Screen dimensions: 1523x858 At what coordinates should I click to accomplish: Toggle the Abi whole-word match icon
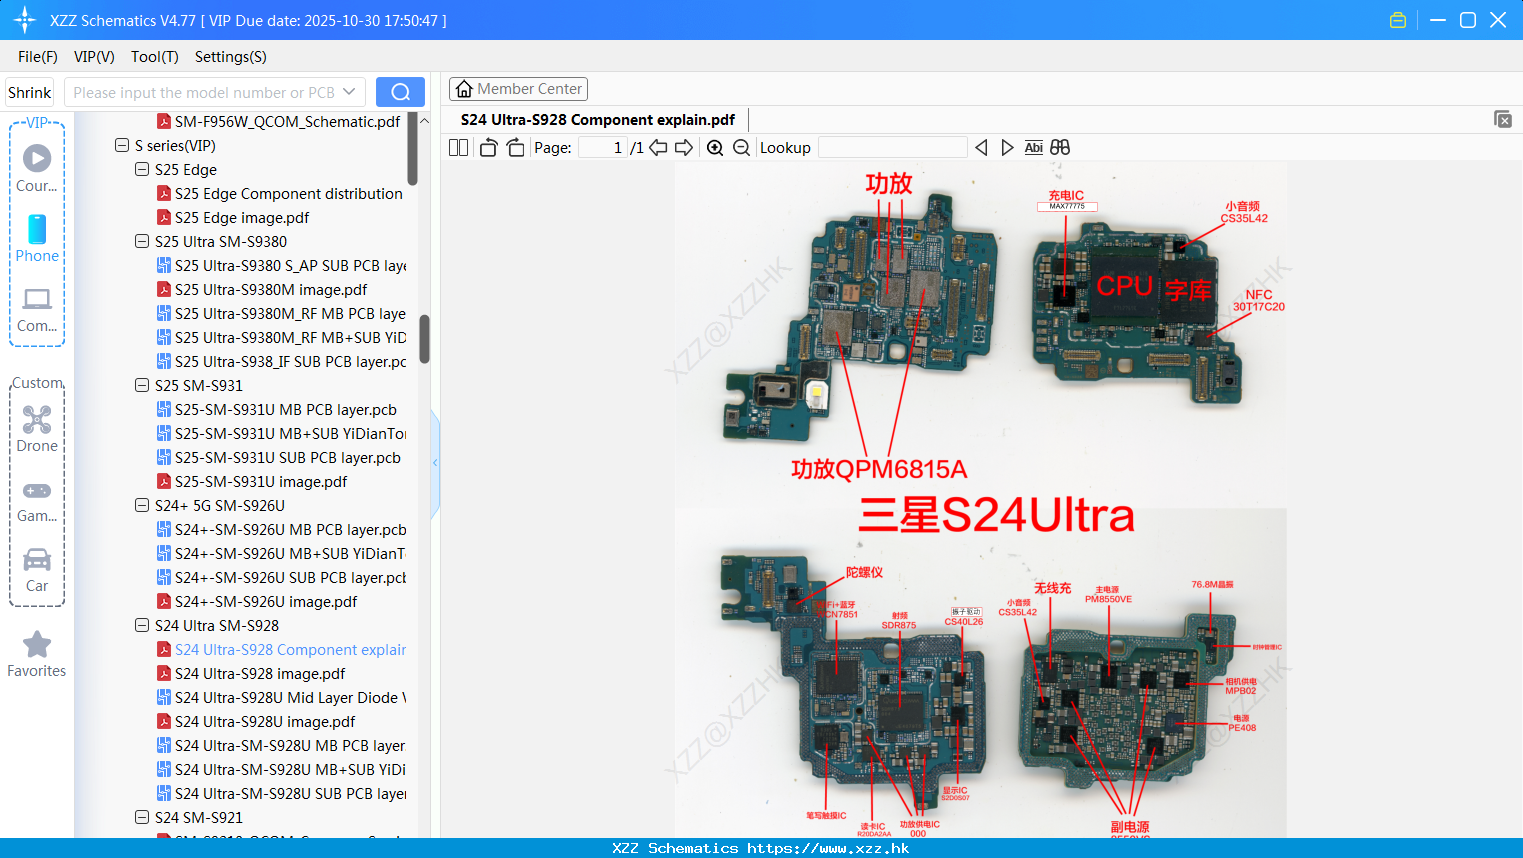point(1034,148)
